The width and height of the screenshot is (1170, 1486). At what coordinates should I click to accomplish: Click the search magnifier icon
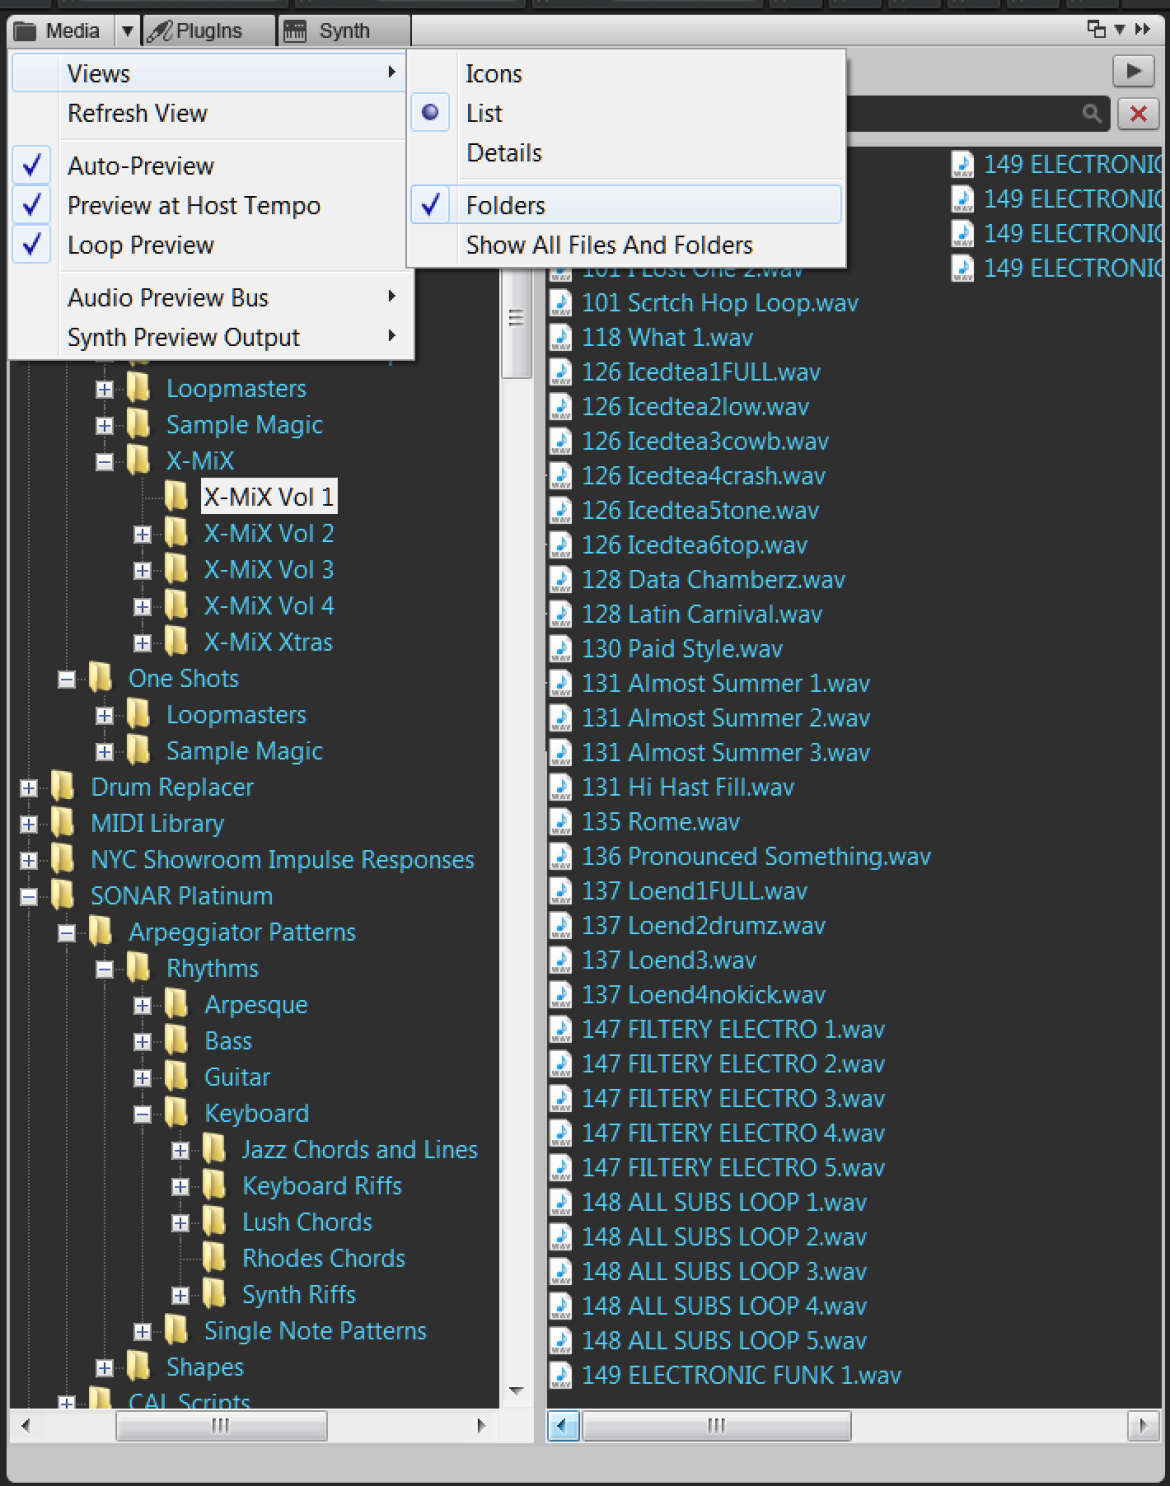click(x=1093, y=114)
